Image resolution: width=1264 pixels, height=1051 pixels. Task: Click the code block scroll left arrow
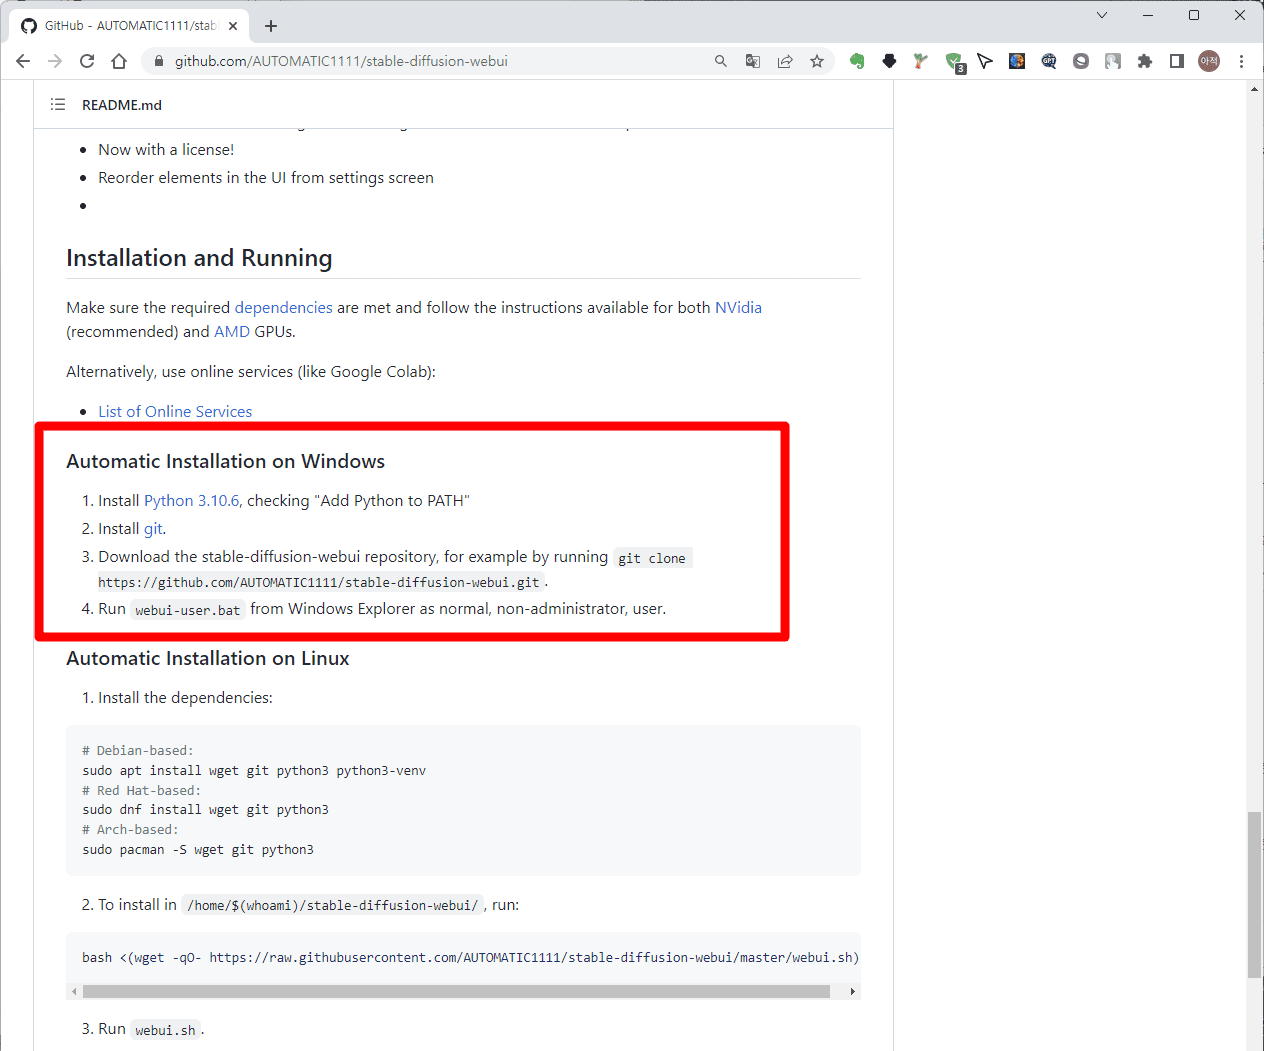73,991
